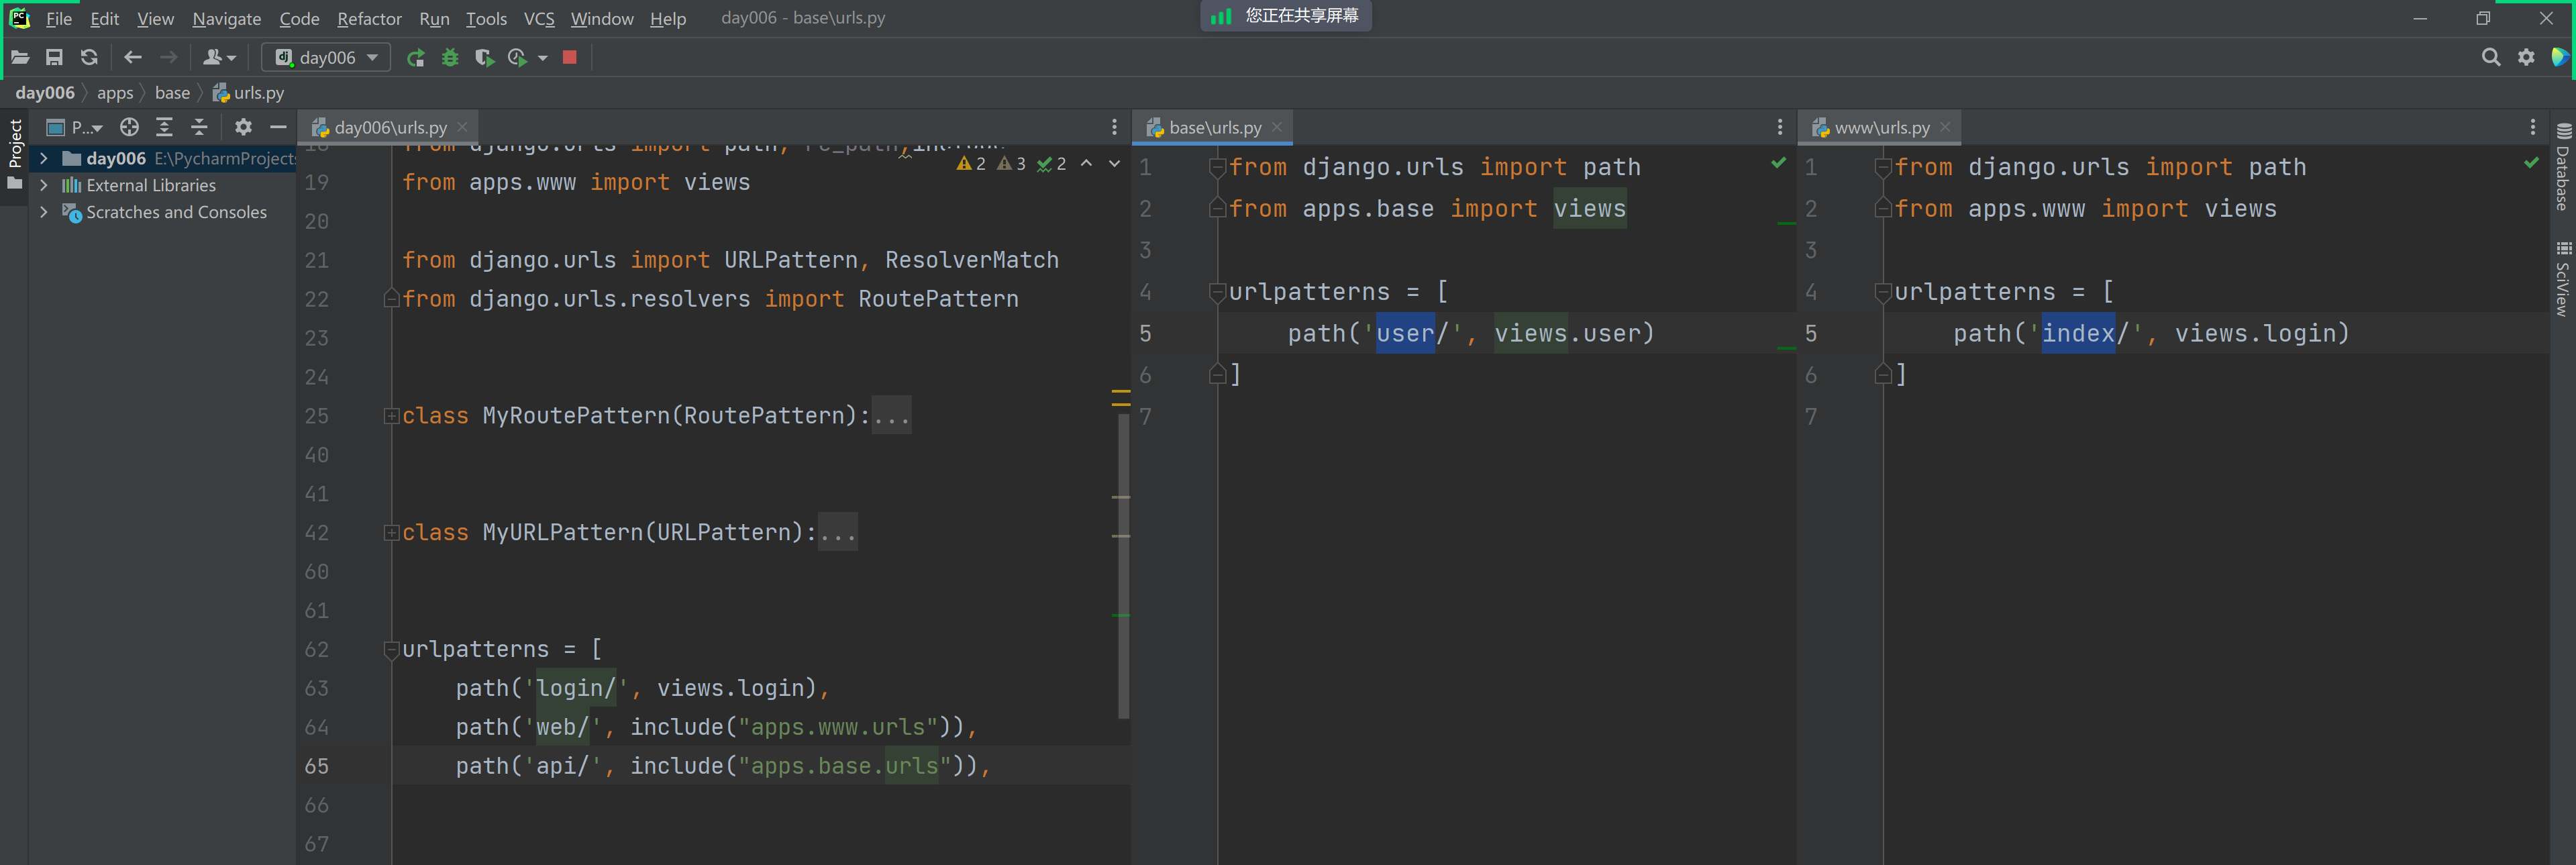Image resolution: width=2576 pixels, height=865 pixels.
Task: Expand Scratches and Consoles node
Action: tap(43, 212)
